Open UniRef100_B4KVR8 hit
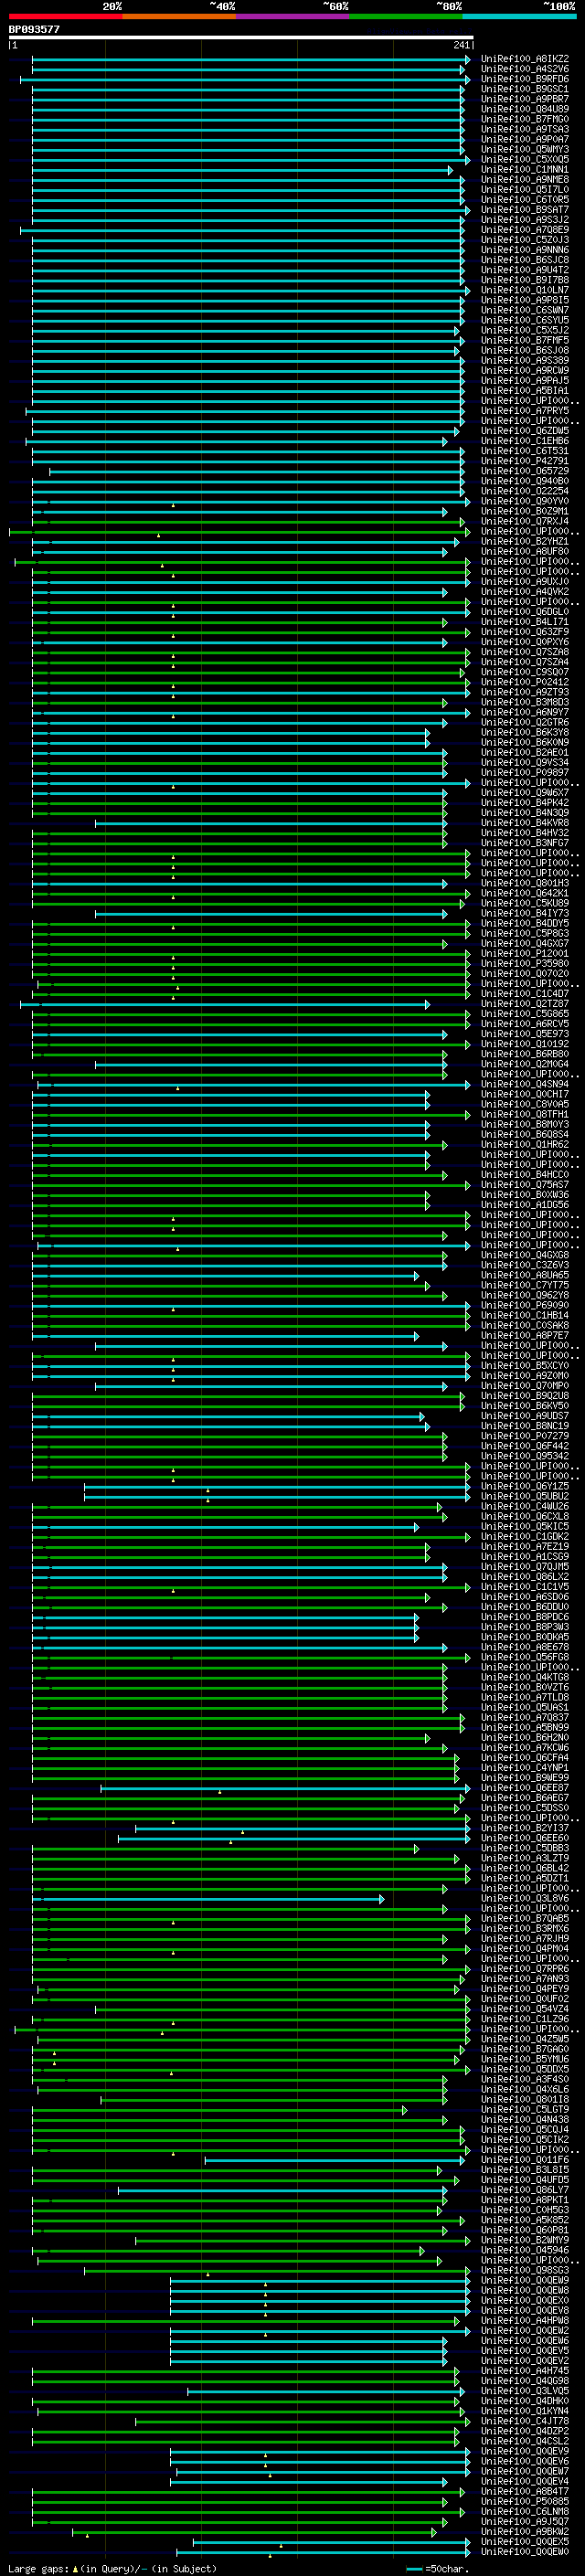 [x=525, y=823]
